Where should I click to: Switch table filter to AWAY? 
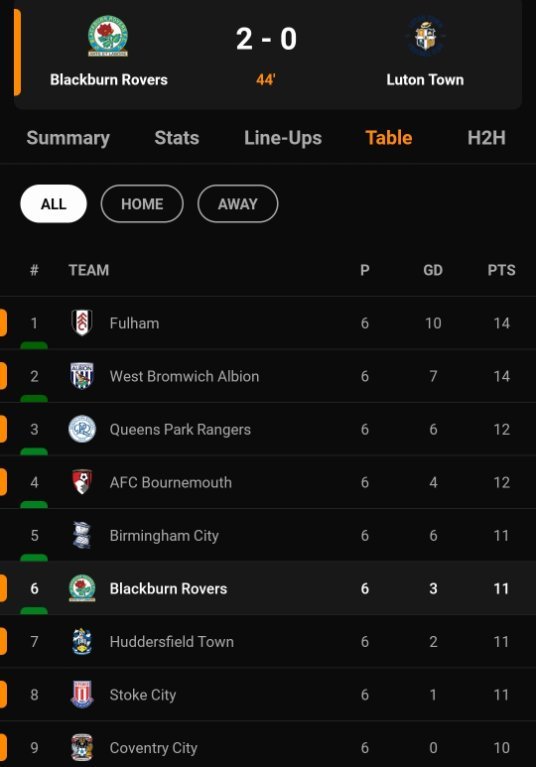238,203
